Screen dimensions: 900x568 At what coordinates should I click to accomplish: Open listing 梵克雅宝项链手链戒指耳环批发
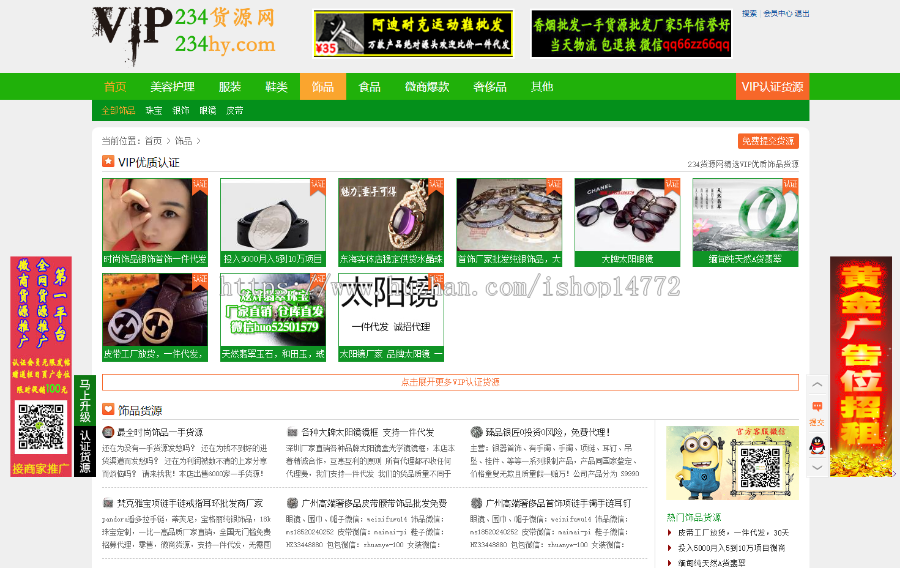pos(190,503)
